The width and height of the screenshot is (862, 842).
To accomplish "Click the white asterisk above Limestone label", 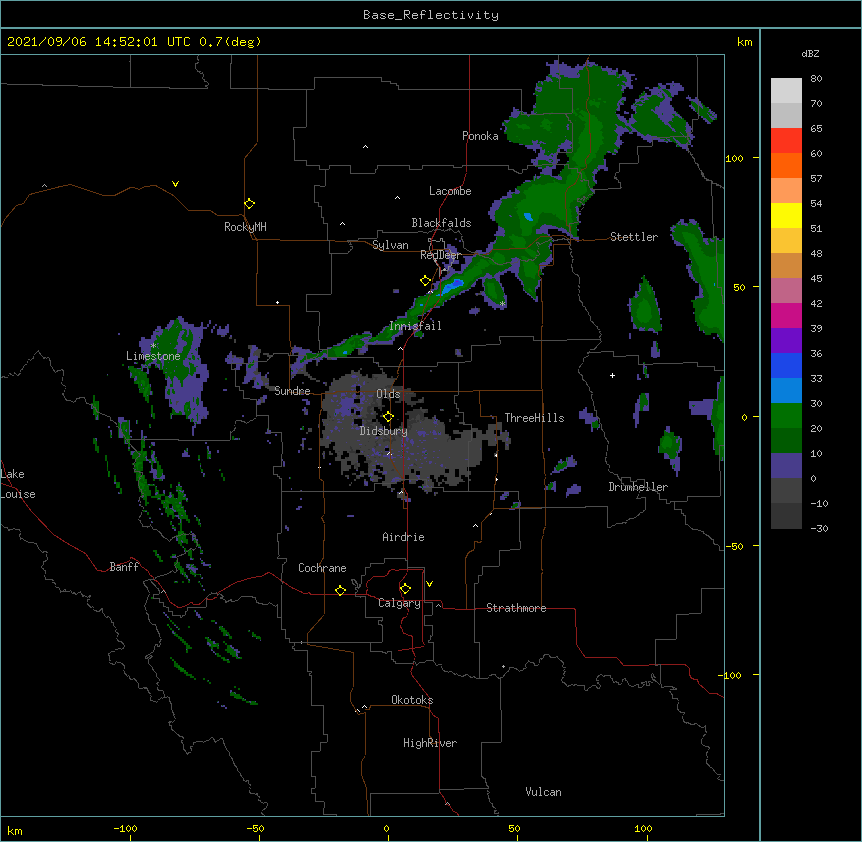I will click(153, 346).
